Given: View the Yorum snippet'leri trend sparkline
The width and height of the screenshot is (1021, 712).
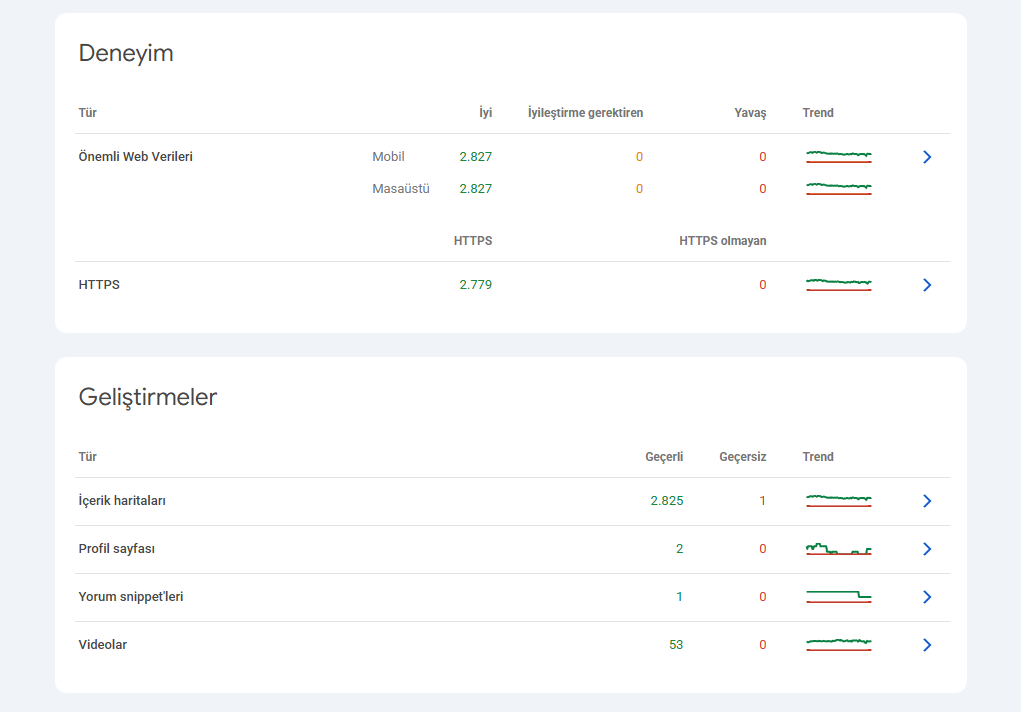Looking at the screenshot, I should click(839, 597).
